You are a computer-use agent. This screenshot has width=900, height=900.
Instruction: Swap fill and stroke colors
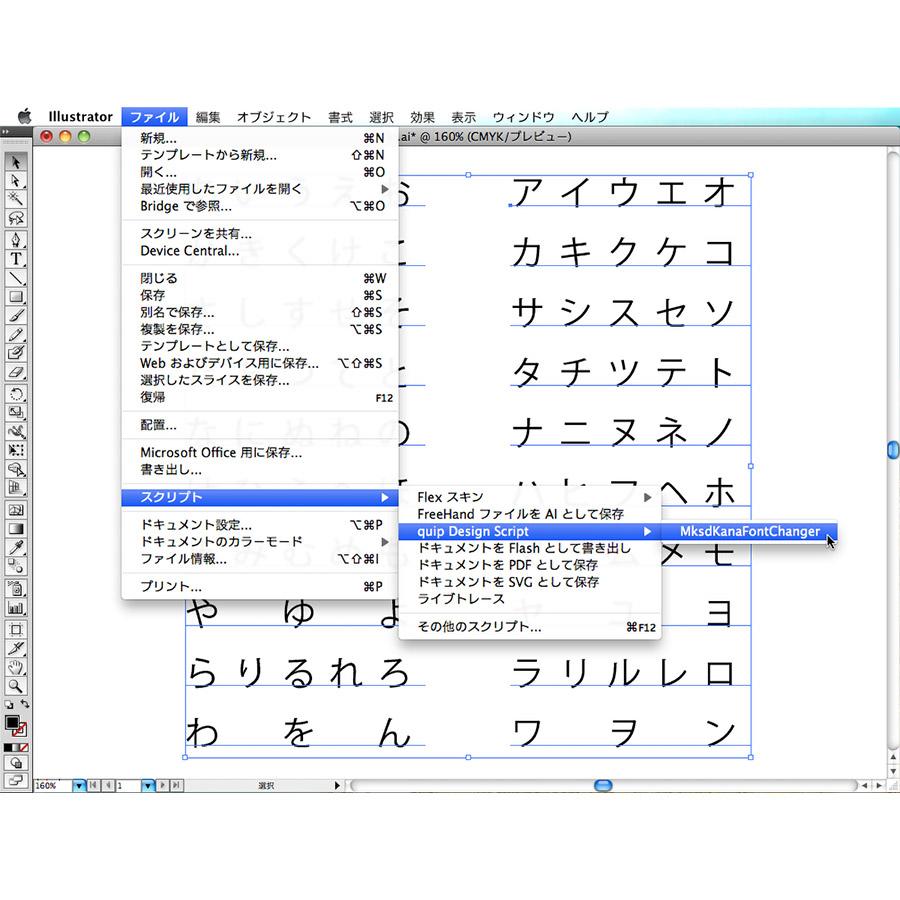click(24, 704)
